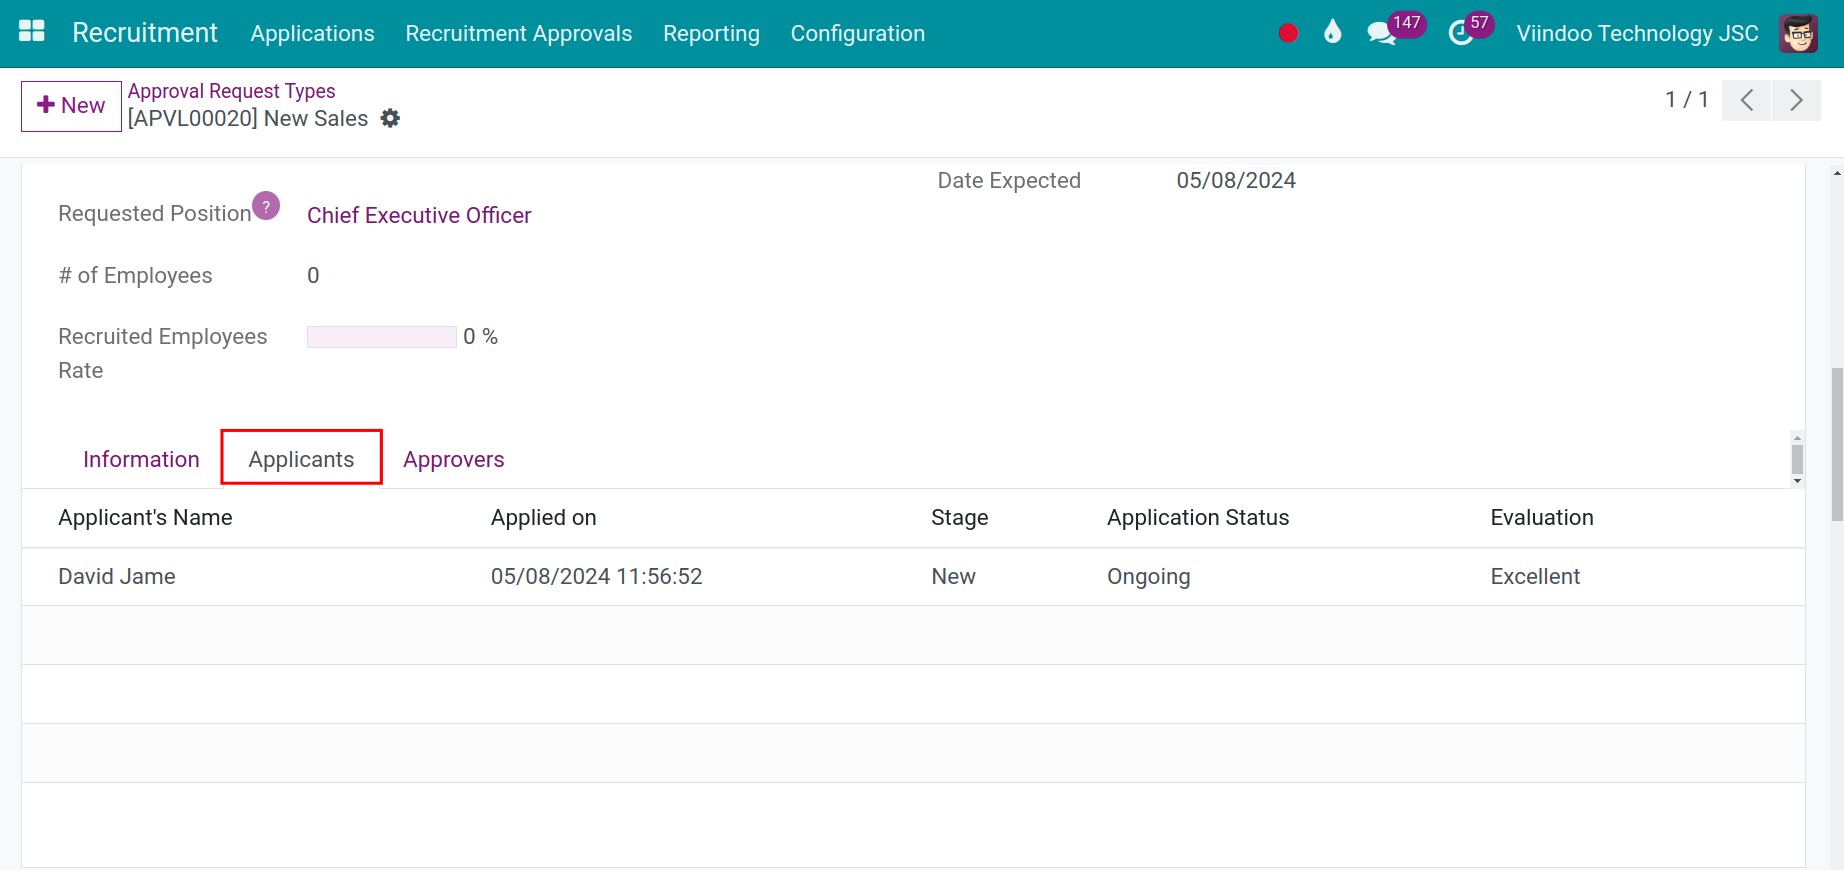Open the Configuration menu
The width and height of the screenshot is (1844, 870).
coord(857,34)
